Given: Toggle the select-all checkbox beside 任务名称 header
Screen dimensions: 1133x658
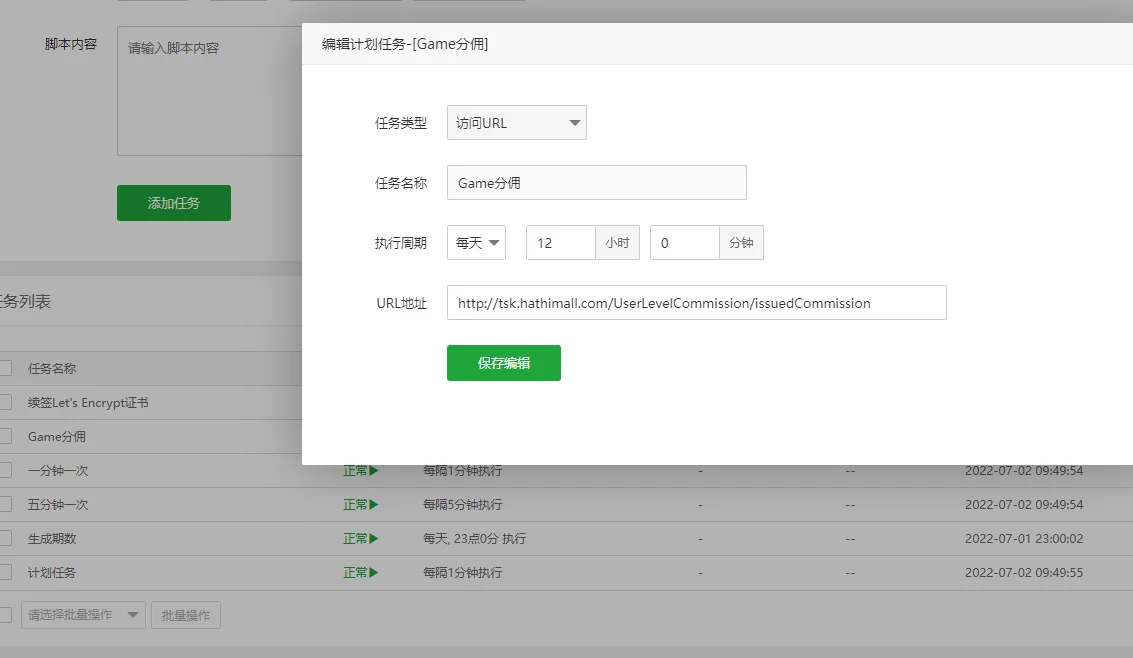Looking at the screenshot, I should pyautogui.click(x=5, y=368).
